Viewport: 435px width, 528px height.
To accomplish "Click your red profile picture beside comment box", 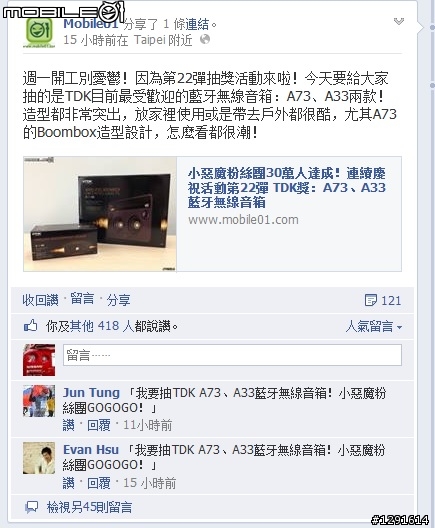I will pos(39,360).
